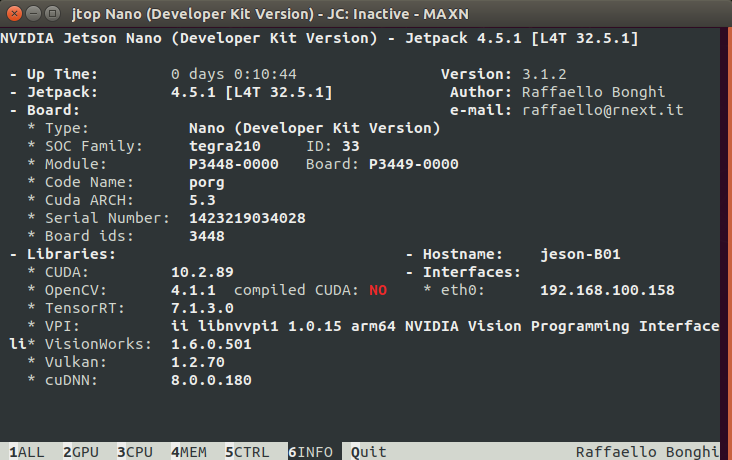Click the VisionWorks version 1.6.0.501
The height and width of the screenshot is (460, 732).
tap(211, 344)
